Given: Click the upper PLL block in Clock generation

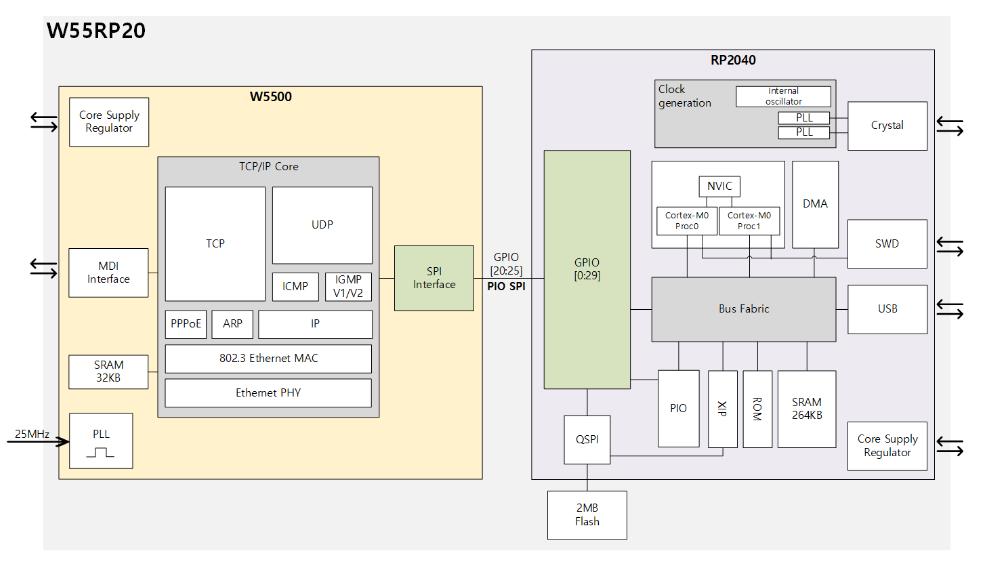Looking at the screenshot, I should pos(804,118).
